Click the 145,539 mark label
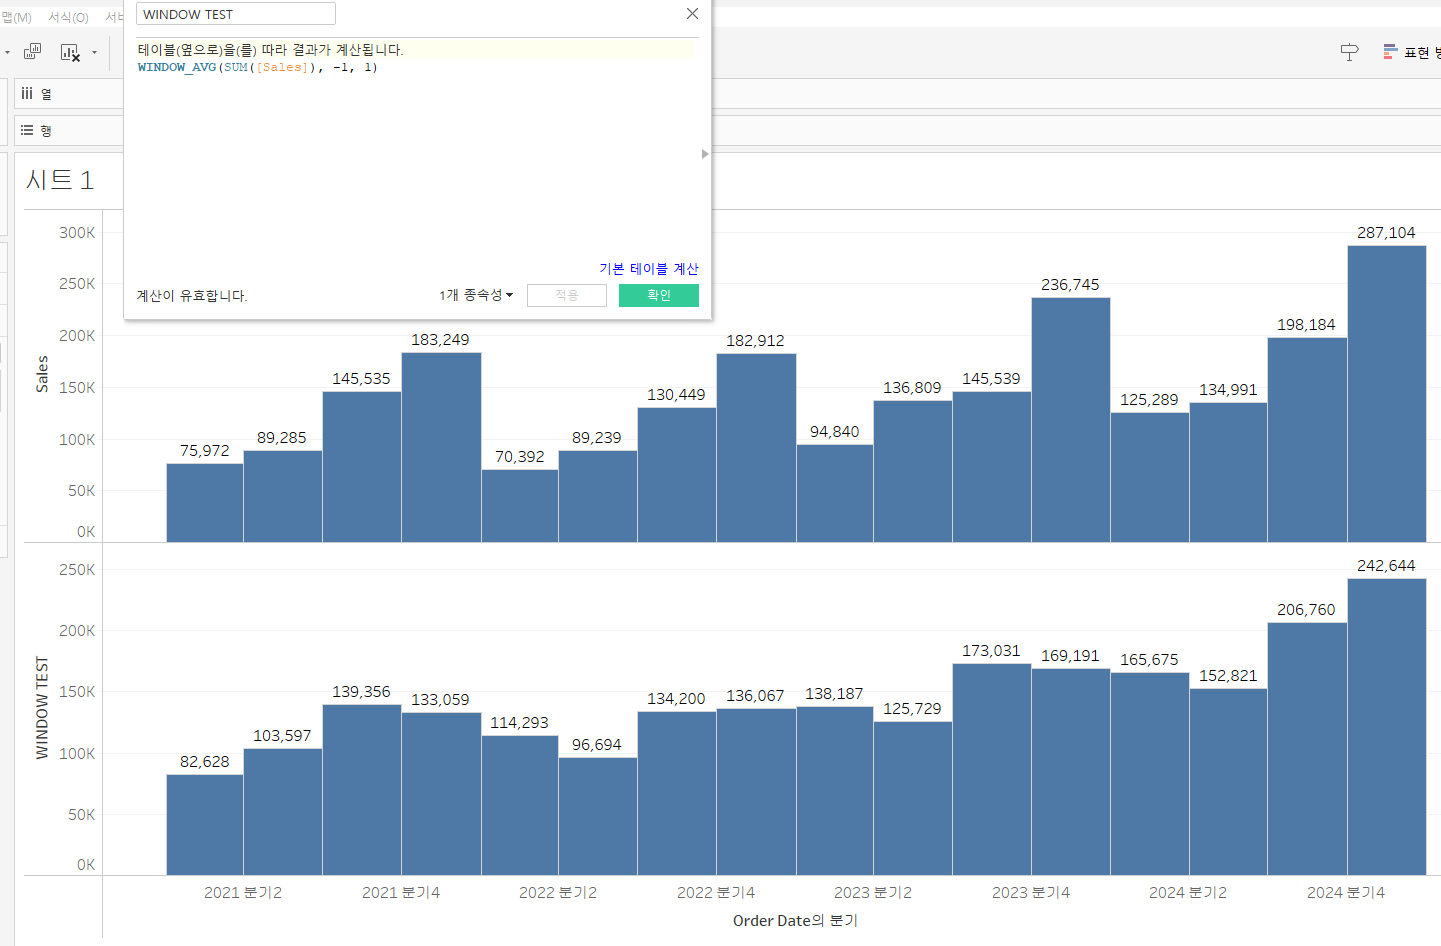 click(x=991, y=378)
